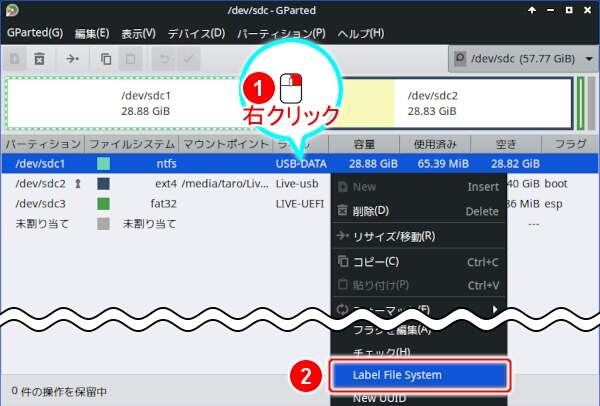Click the esp flag text
Viewport: 600px width, 406px height.
pos(553,204)
